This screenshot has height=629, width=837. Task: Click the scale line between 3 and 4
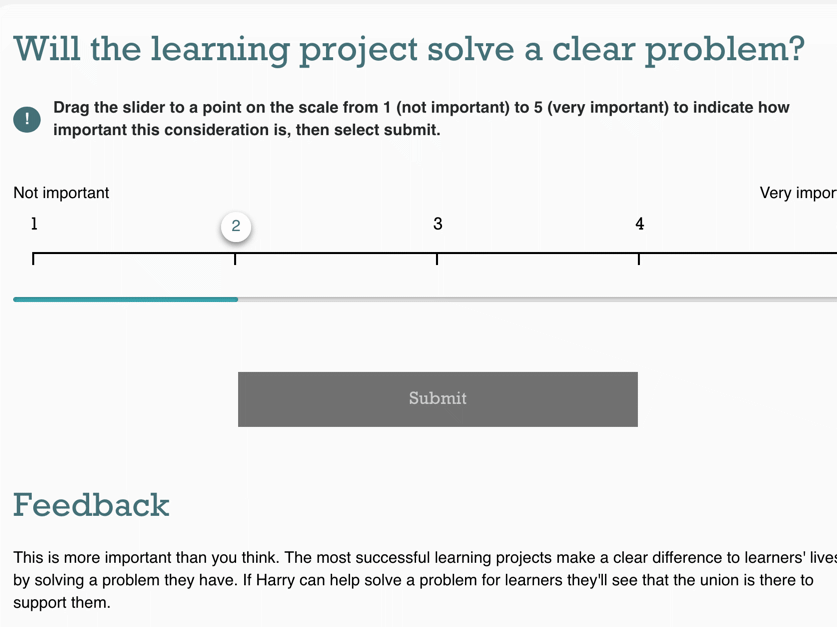pos(538,253)
